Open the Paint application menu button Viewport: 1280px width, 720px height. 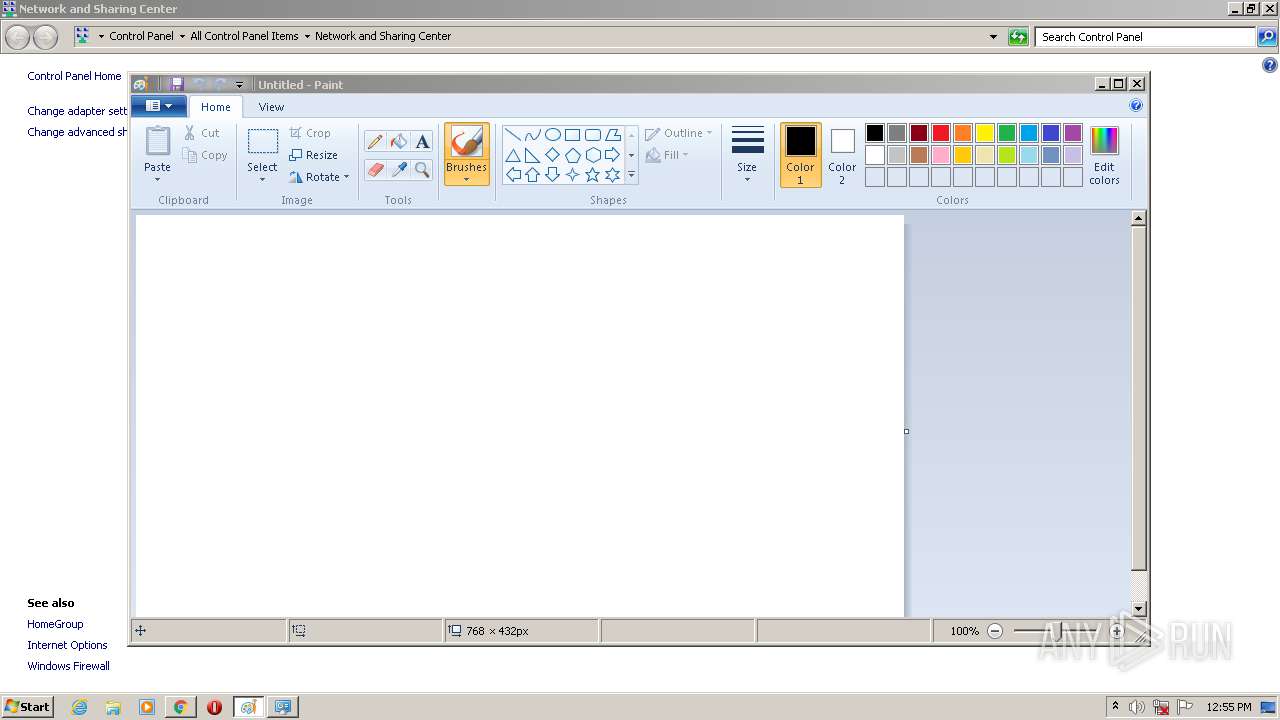pos(159,106)
